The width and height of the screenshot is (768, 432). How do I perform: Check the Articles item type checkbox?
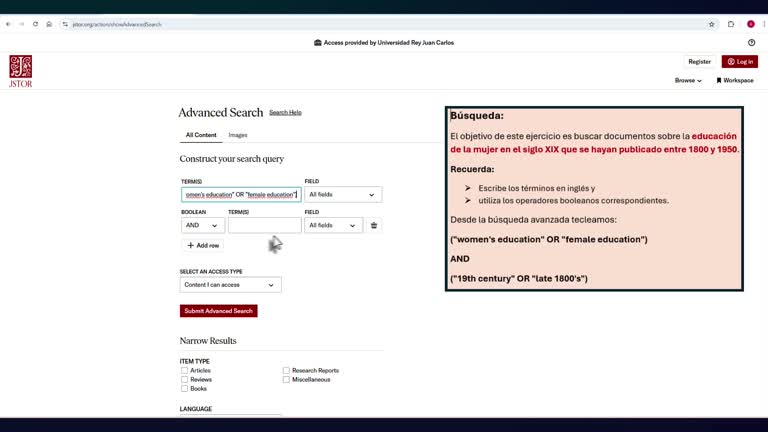(x=184, y=370)
